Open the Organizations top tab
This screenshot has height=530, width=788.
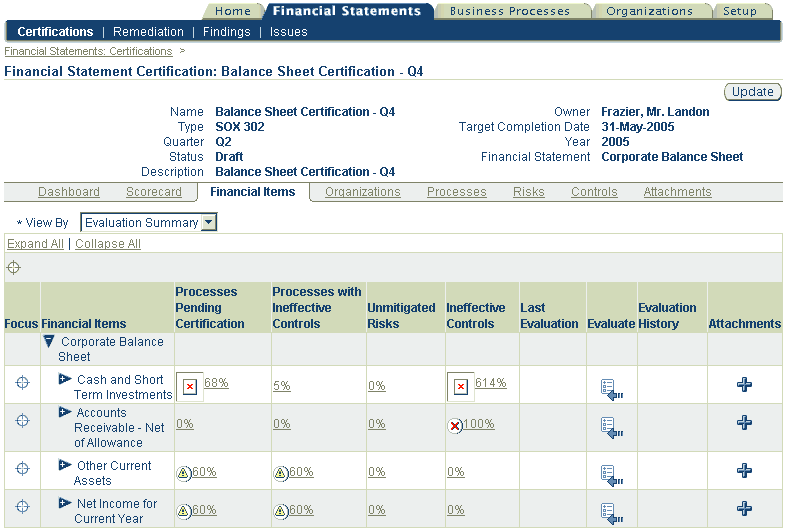point(649,11)
